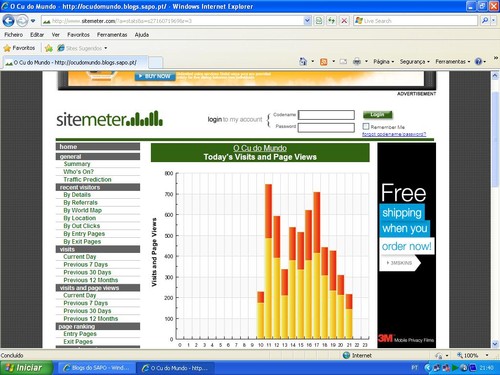Open the By World Map link

(x=83, y=210)
